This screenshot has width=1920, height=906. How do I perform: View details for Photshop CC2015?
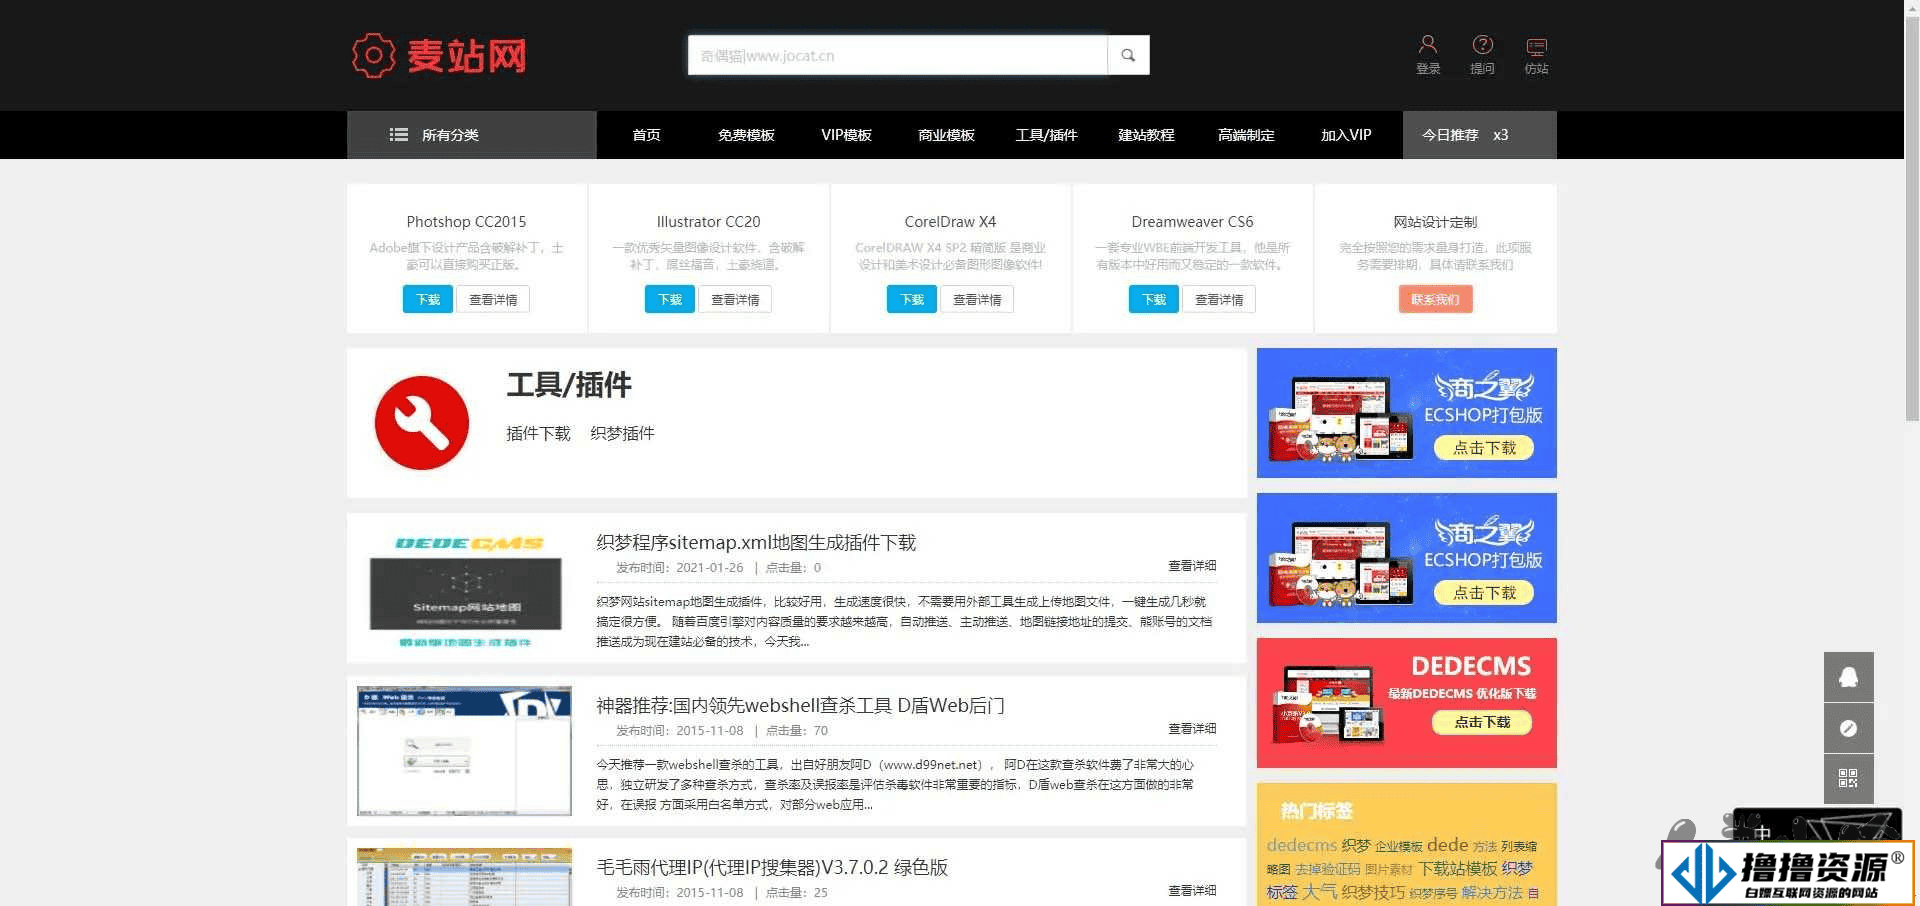coord(493,299)
